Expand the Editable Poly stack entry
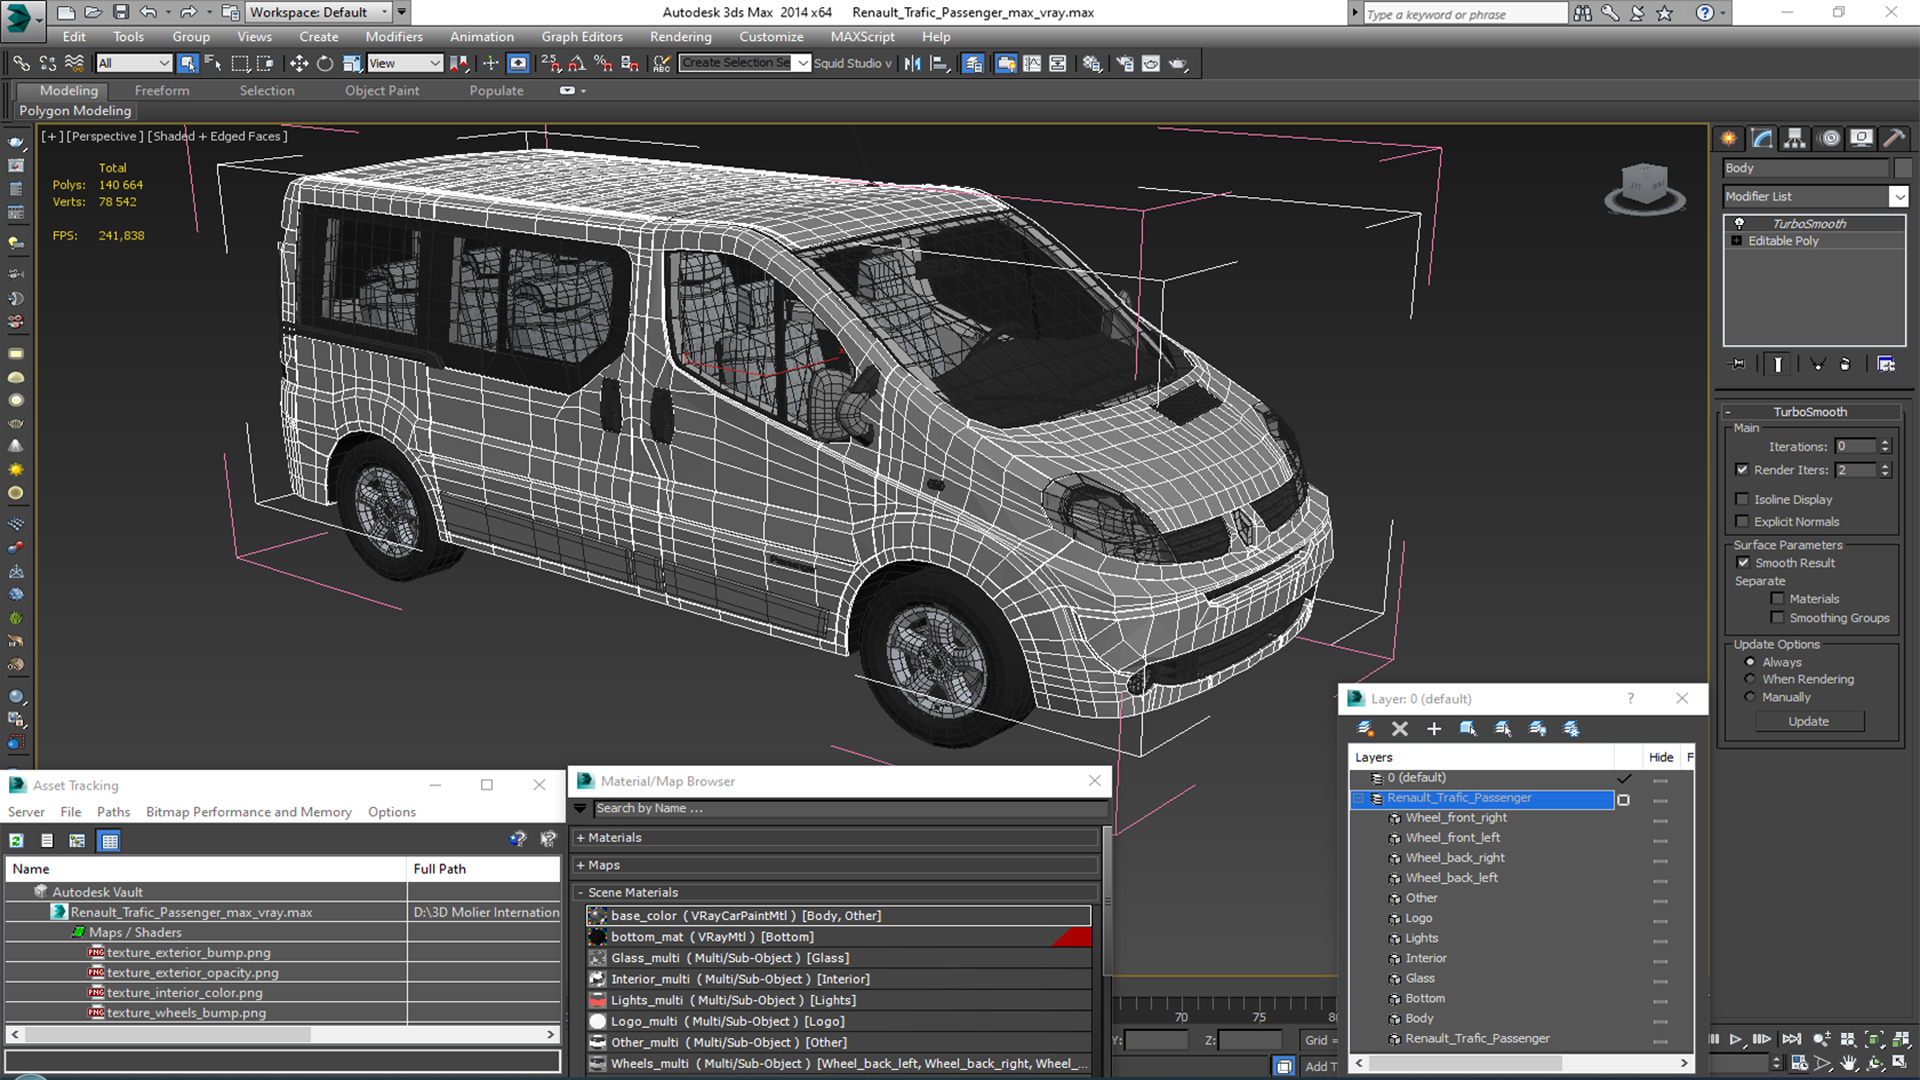This screenshot has width=1920, height=1080. click(1737, 241)
